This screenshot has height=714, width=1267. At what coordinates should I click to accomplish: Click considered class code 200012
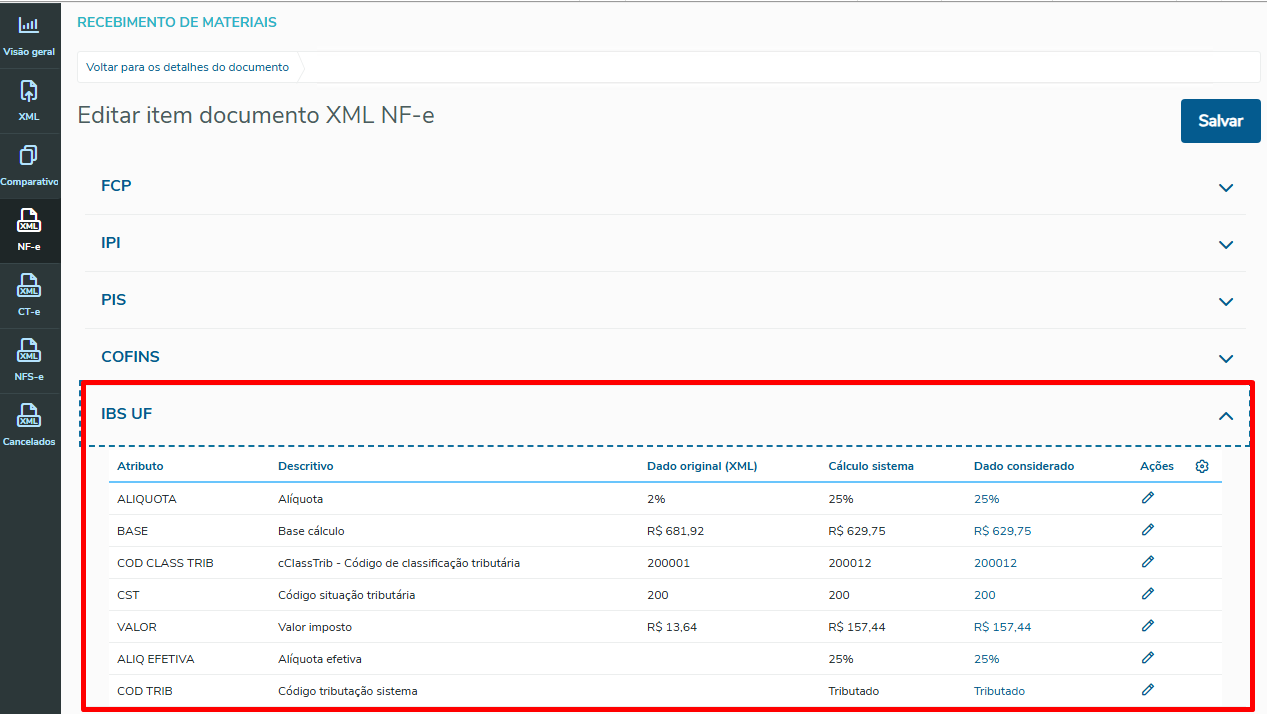[995, 563]
